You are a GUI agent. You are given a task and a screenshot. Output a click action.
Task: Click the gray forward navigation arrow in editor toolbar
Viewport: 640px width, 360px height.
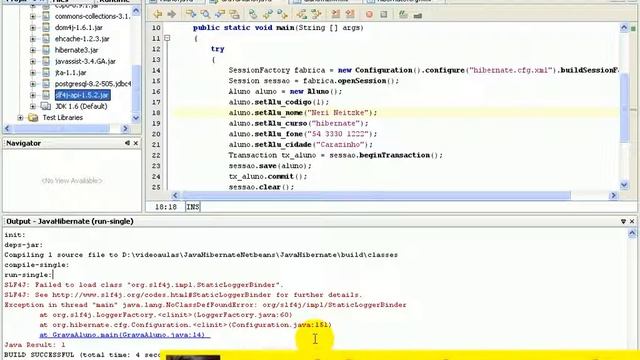[x=171, y=14]
